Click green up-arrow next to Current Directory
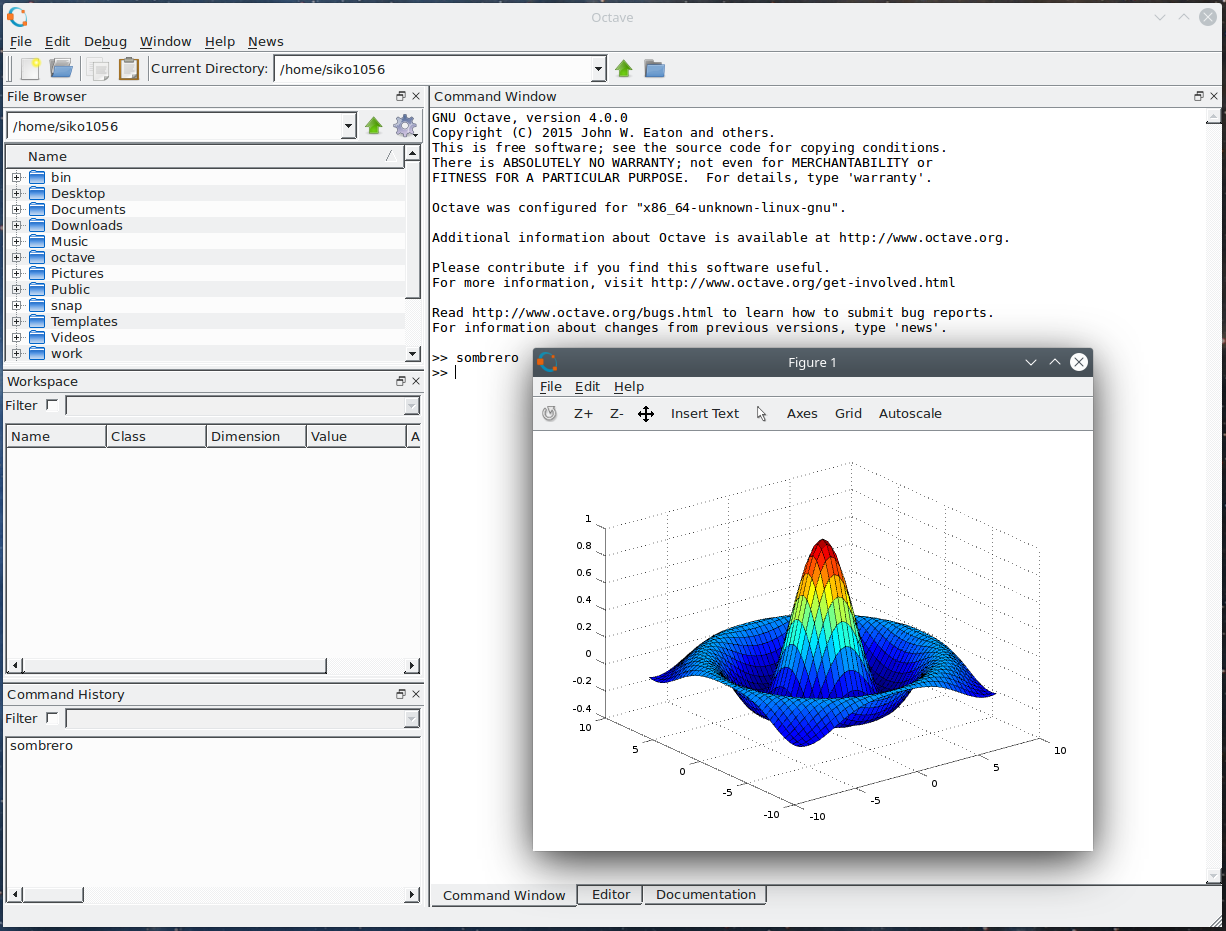The height and width of the screenshot is (931, 1226). click(x=624, y=69)
